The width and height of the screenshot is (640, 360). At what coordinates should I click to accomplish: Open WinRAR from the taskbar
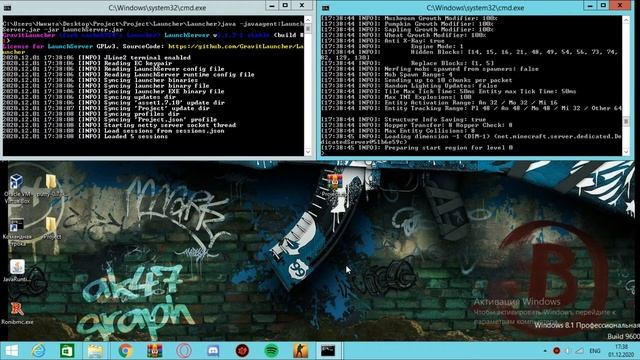[154, 351]
